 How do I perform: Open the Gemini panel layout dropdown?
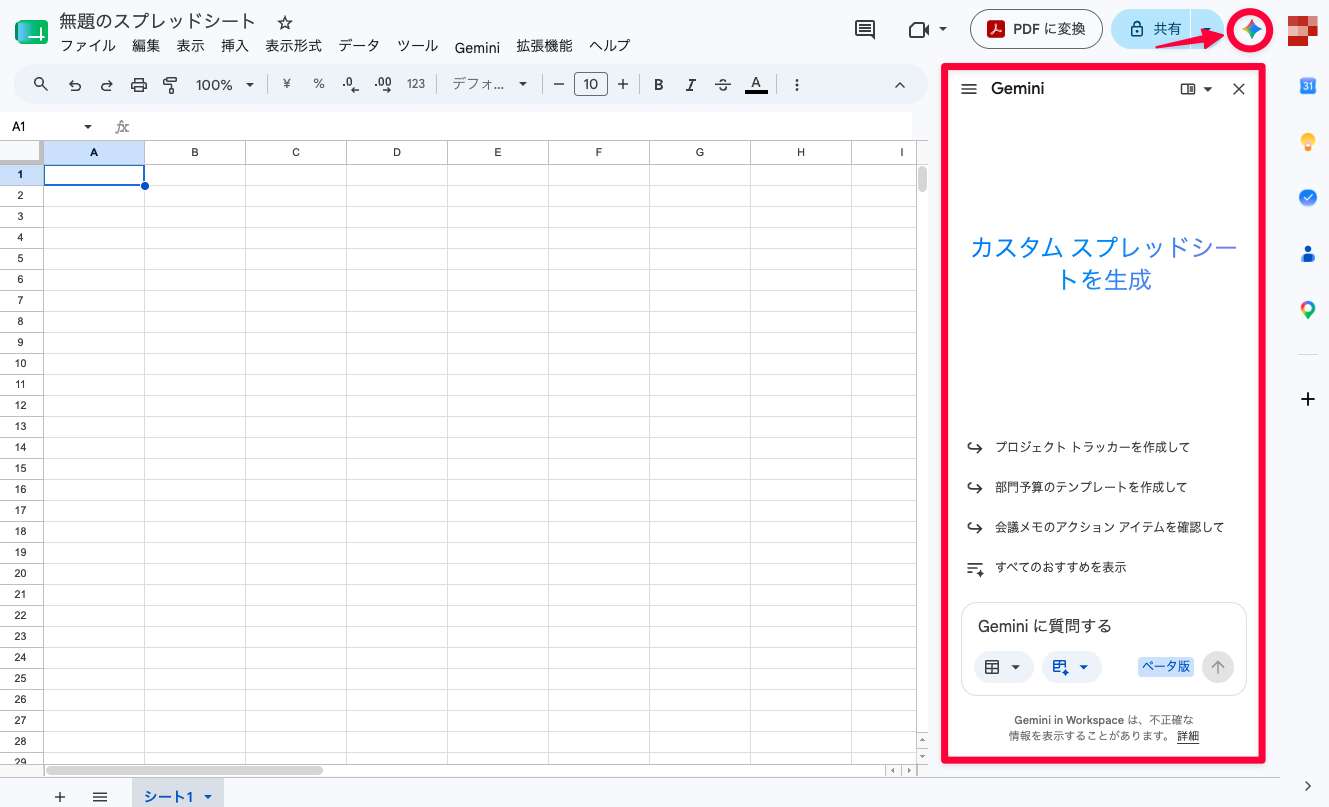tap(1196, 89)
